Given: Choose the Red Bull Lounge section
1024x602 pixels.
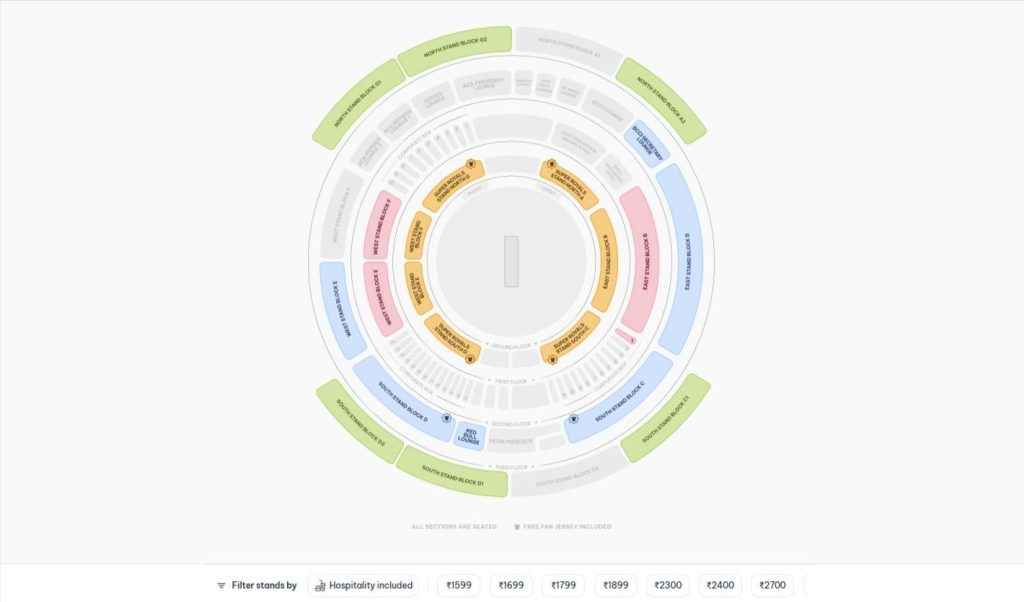Looking at the screenshot, I should pos(469,436).
